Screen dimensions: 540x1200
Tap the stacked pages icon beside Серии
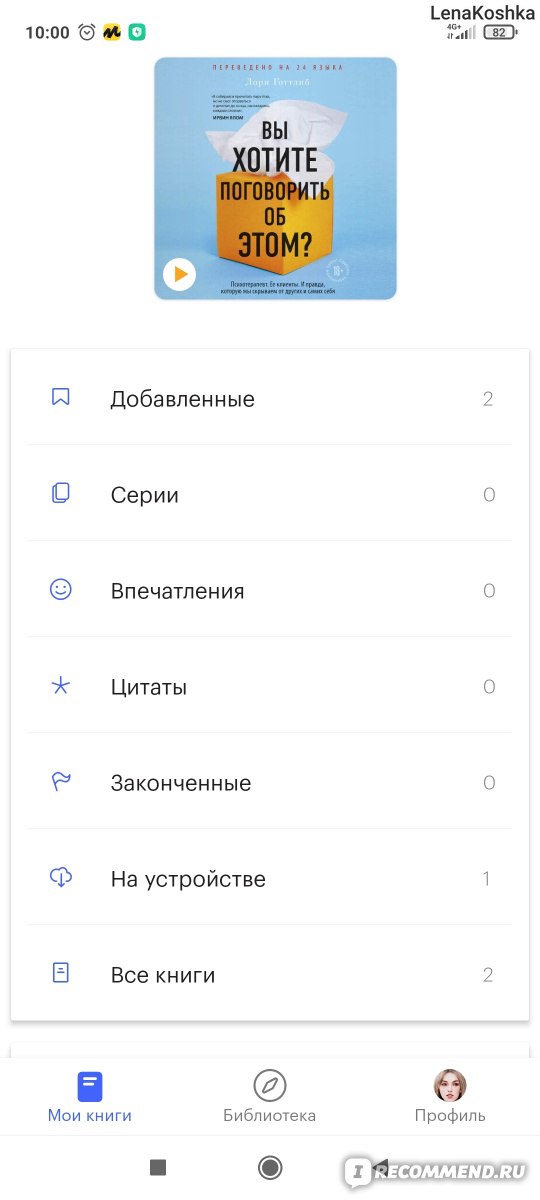point(61,493)
